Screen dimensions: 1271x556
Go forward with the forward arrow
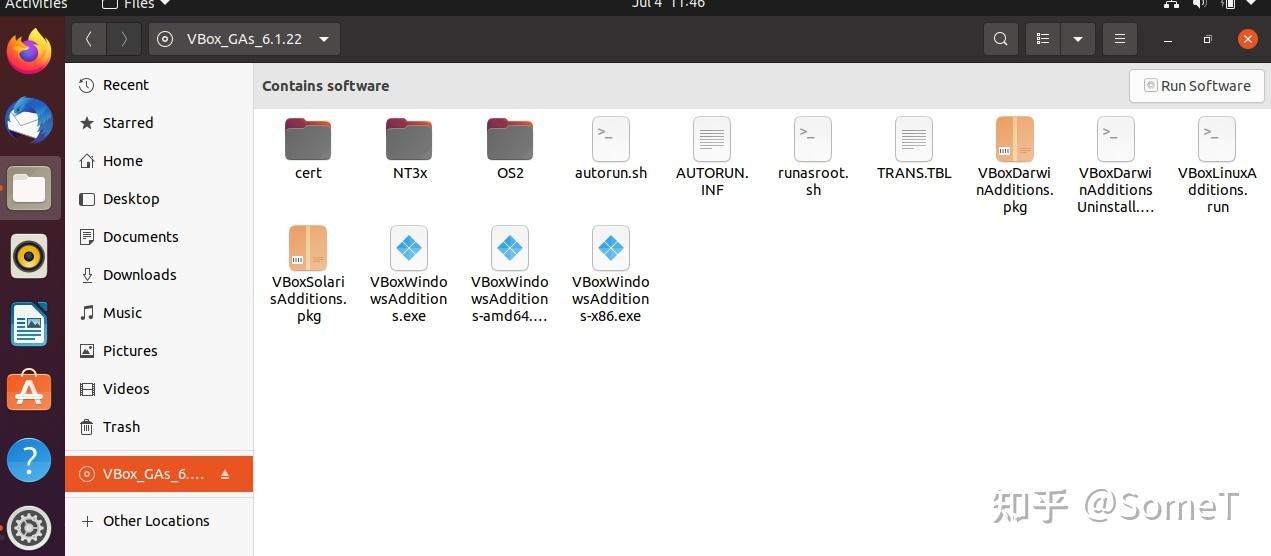pyautogui.click(x=124, y=39)
